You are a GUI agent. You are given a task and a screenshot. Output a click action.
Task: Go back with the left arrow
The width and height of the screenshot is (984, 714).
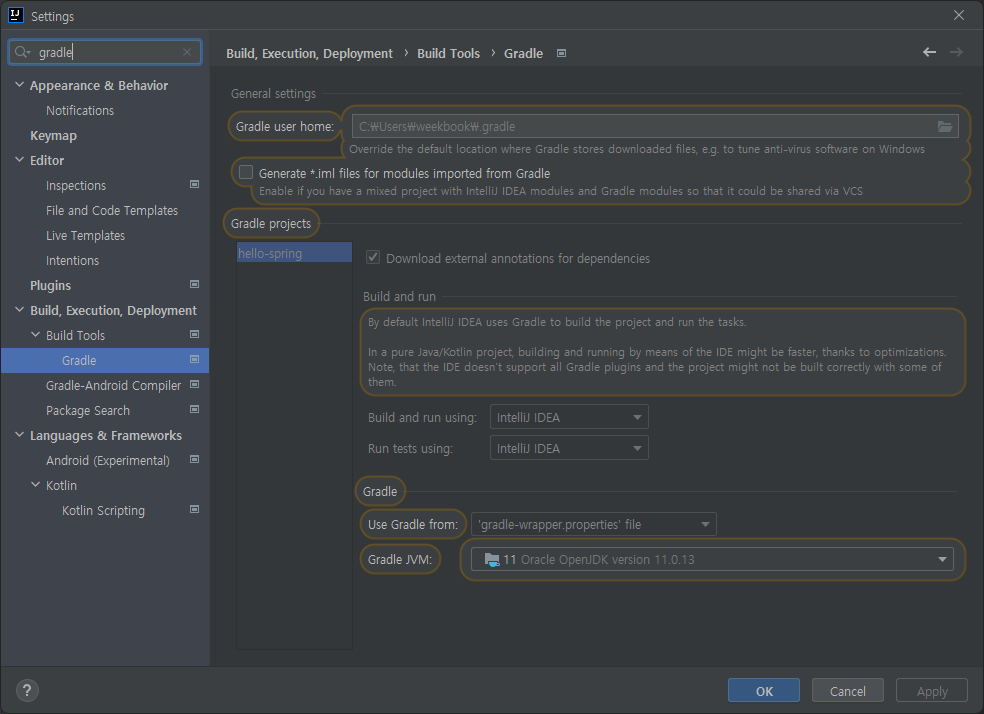click(929, 52)
